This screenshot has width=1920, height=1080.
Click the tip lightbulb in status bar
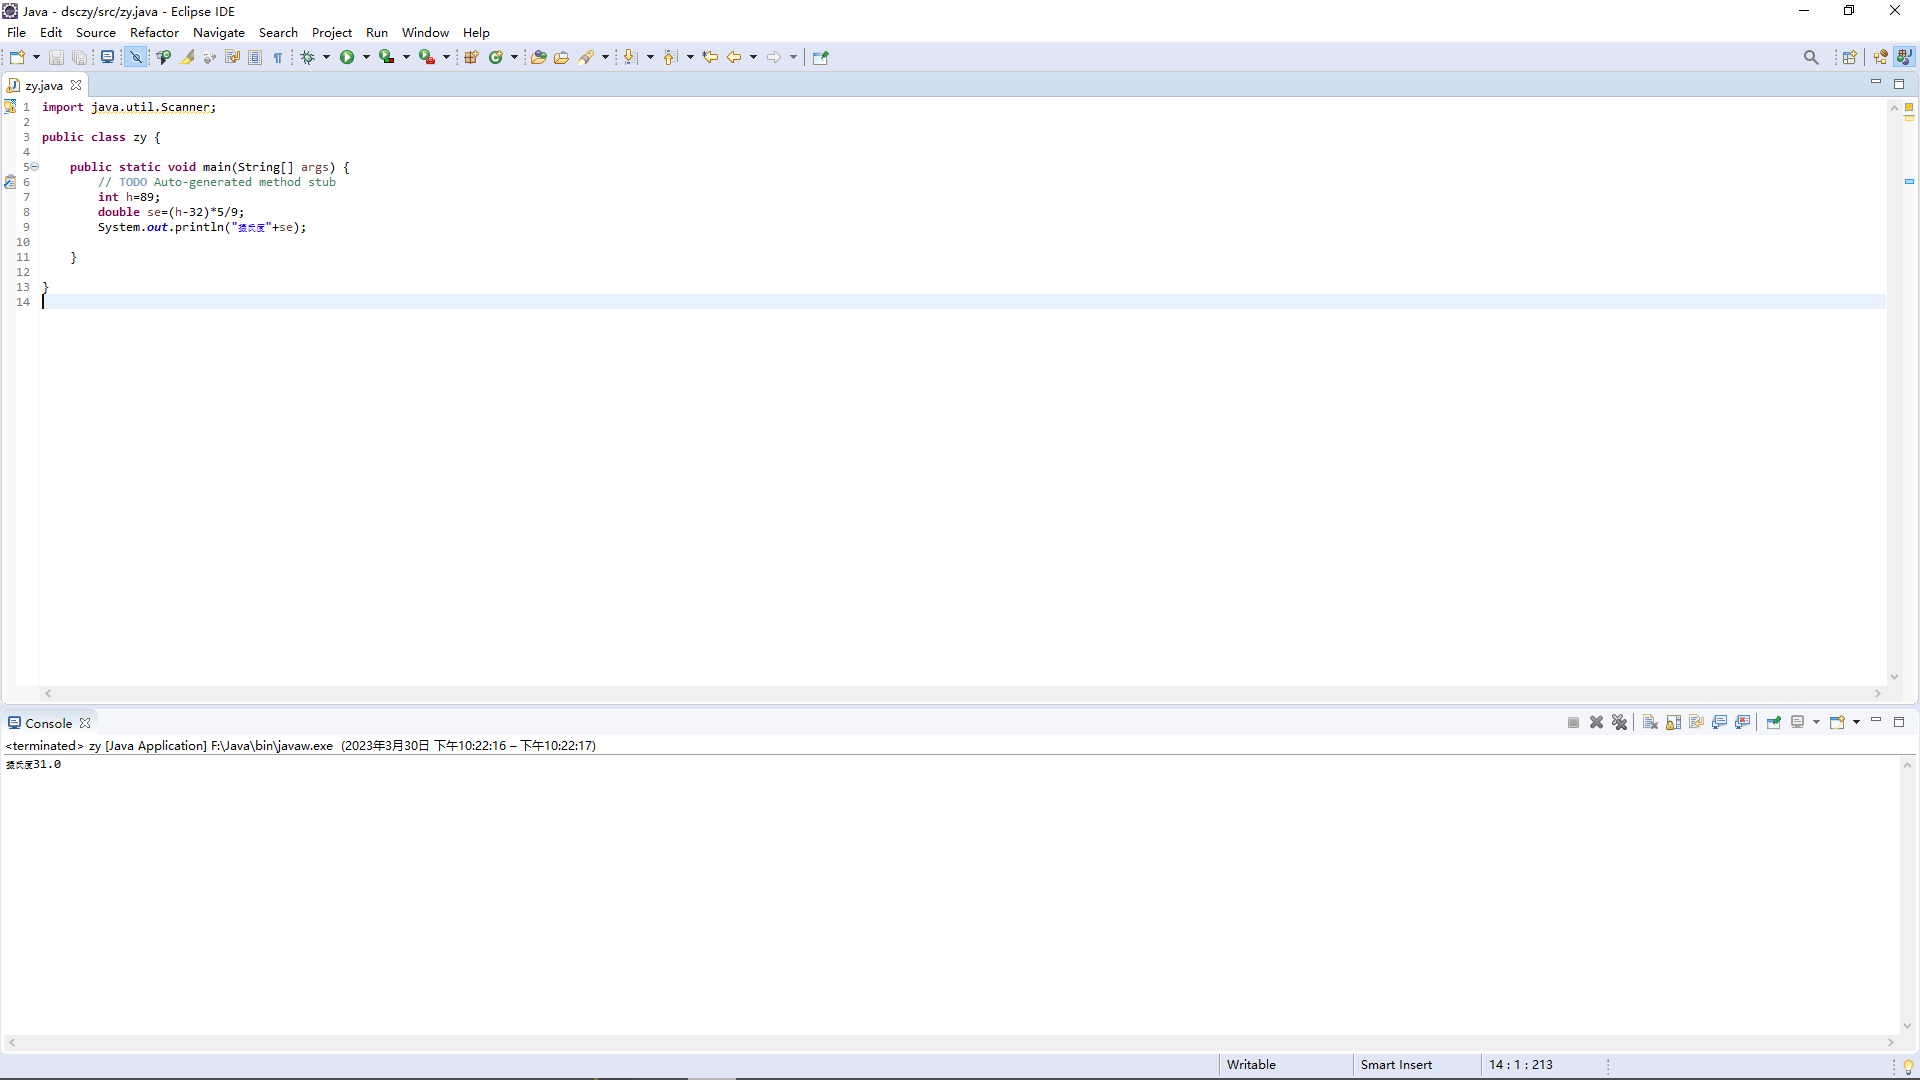tap(1908, 1067)
